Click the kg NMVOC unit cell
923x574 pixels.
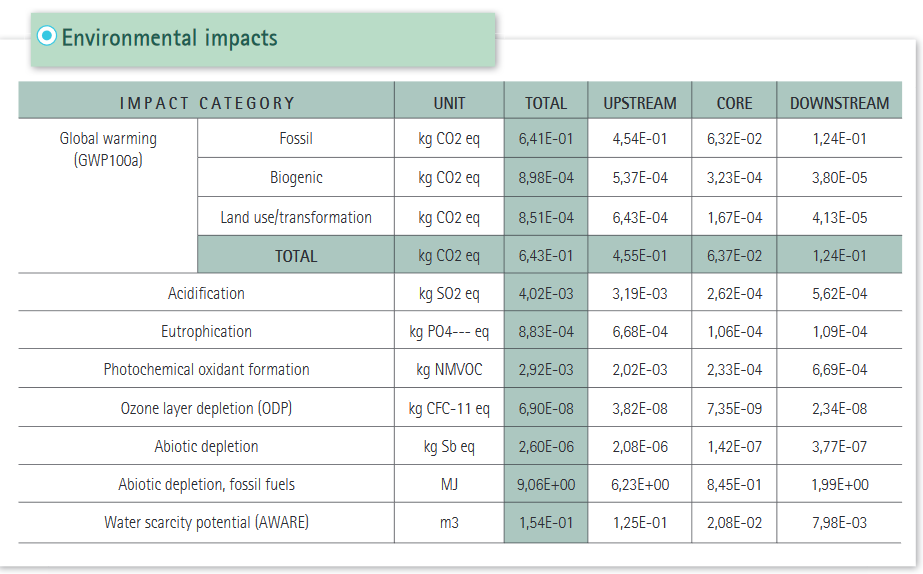coord(449,369)
